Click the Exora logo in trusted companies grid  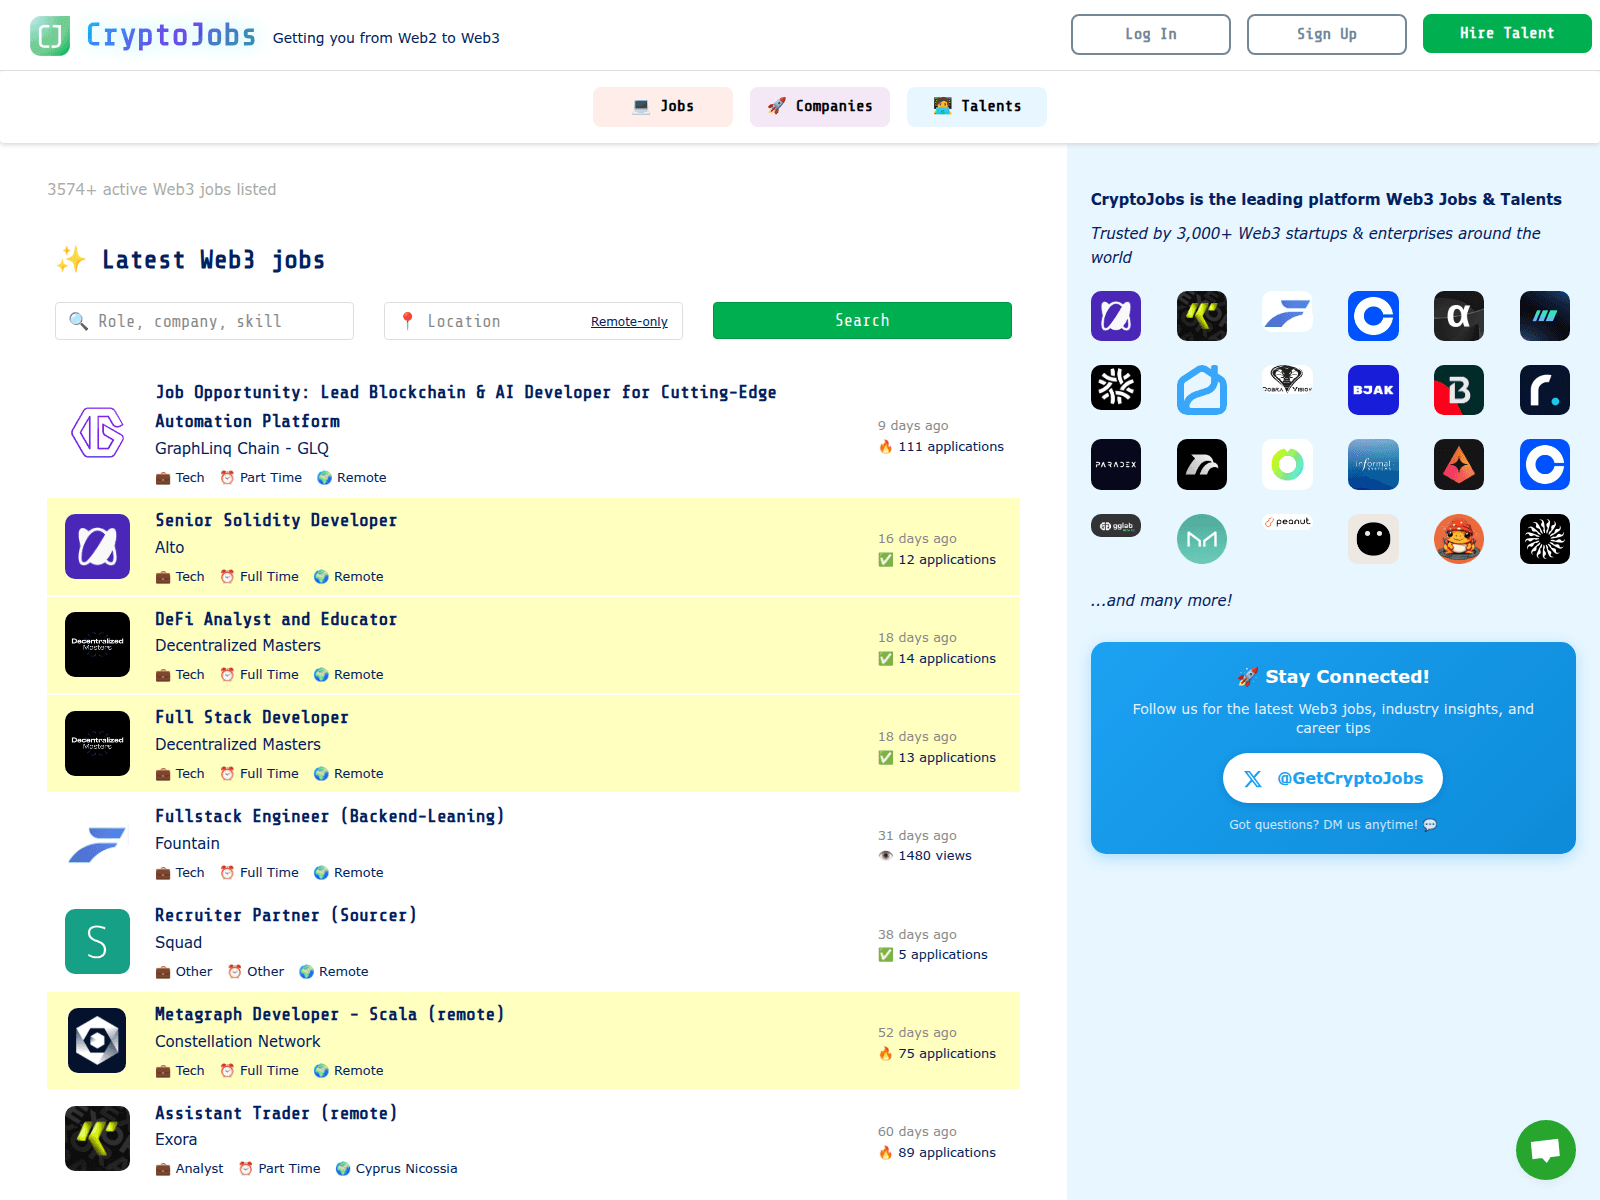click(1202, 316)
